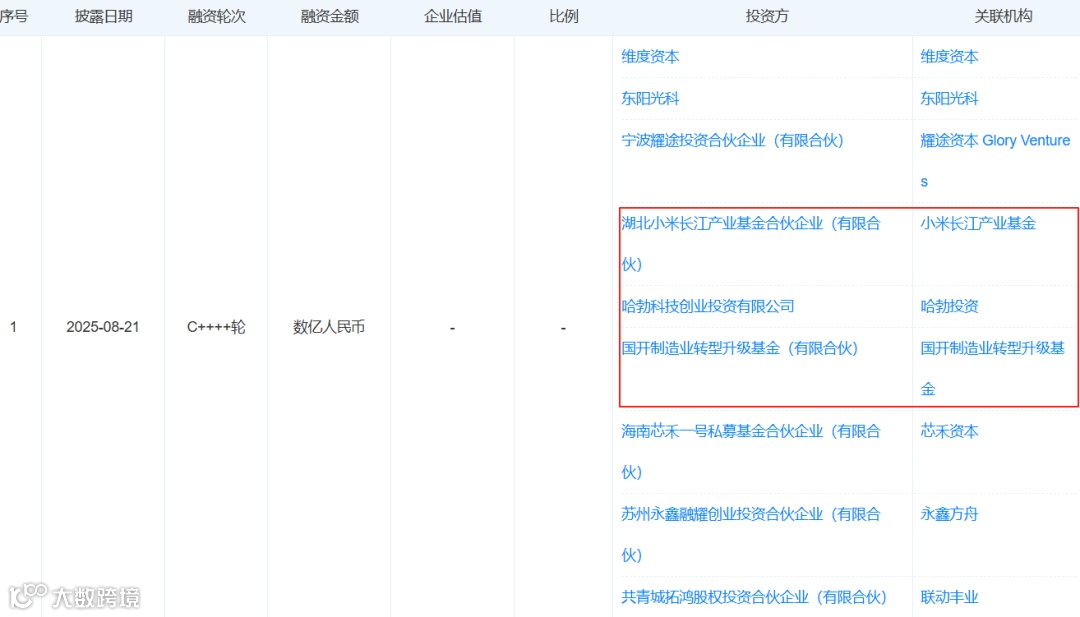The height and width of the screenshot is (617, 1080).
Task: Select the C++++轮 round cell
Action: (216, 327)
